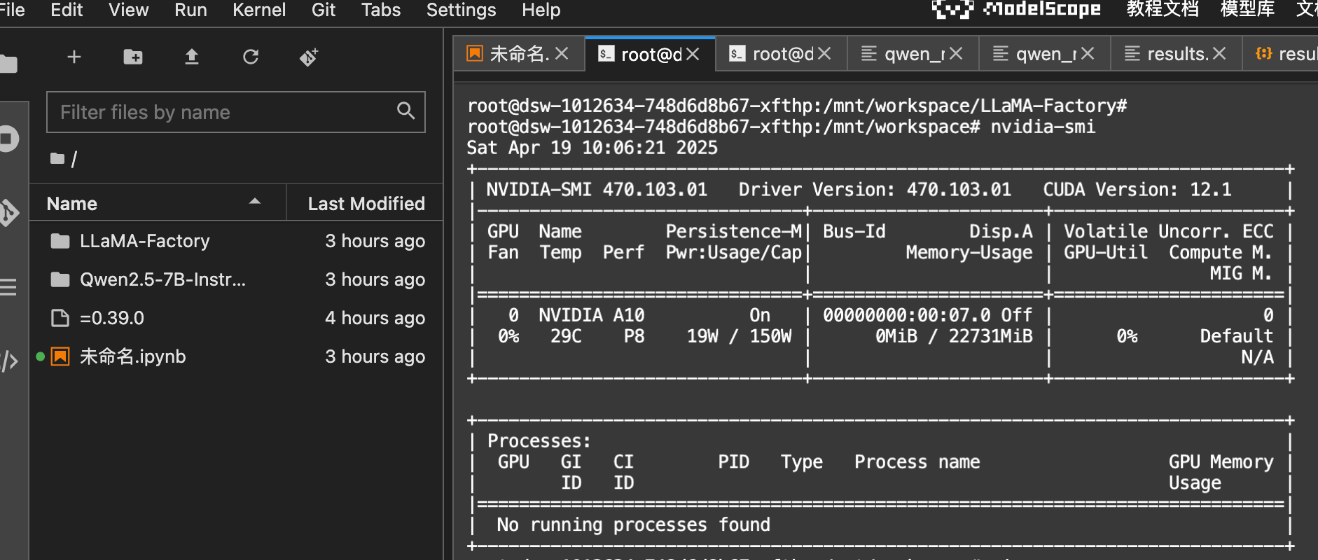Screen dimensions: 1318x560
Task: Close the first qwen_r tab
Action: pos(956,54)
